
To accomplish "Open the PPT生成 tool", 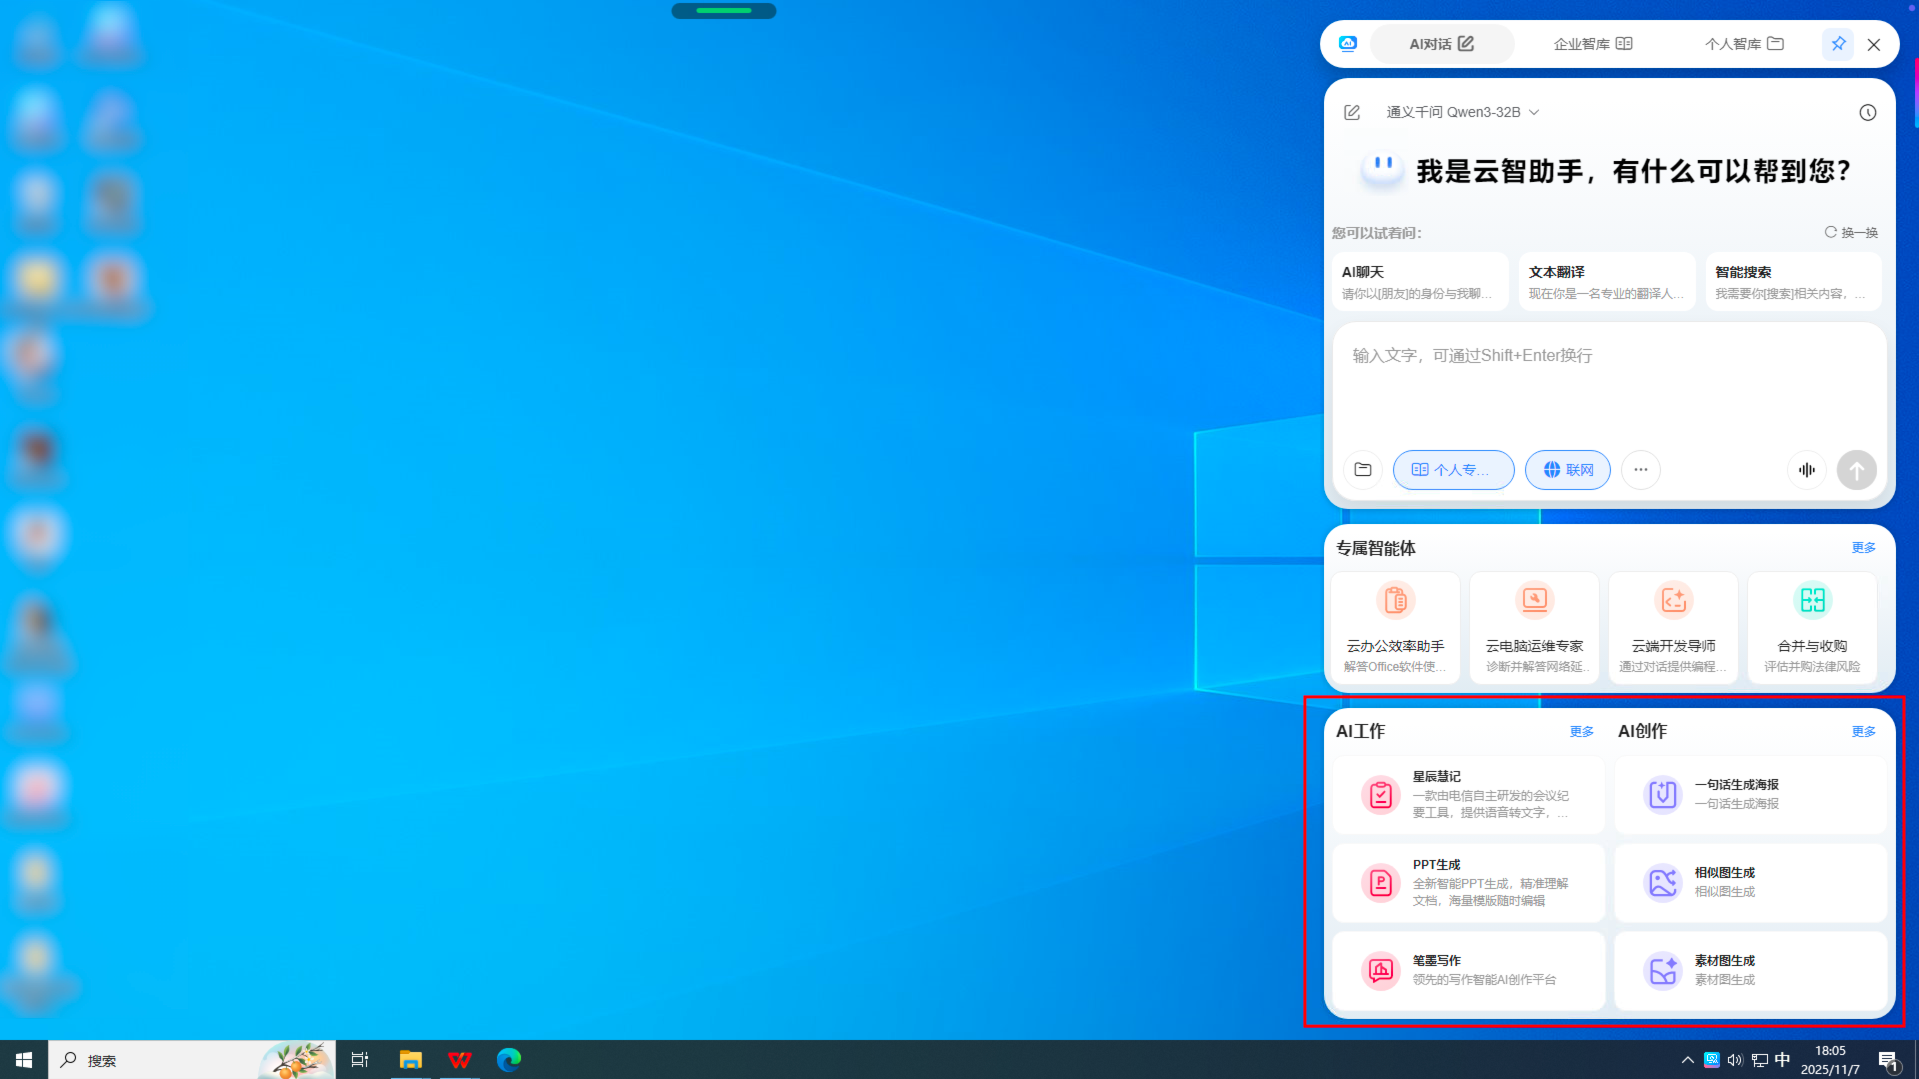I will (x=1468, y=883).
